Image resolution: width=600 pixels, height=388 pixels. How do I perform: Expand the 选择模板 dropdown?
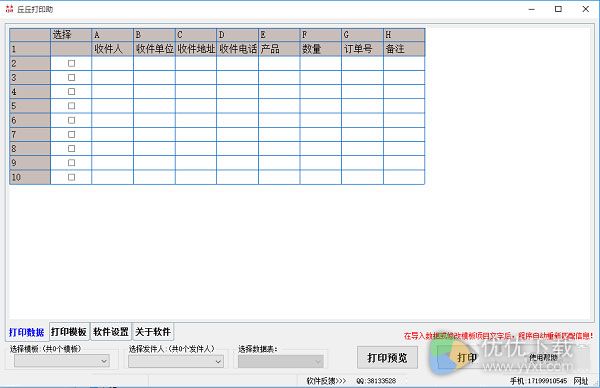click(x=62, y=361)
